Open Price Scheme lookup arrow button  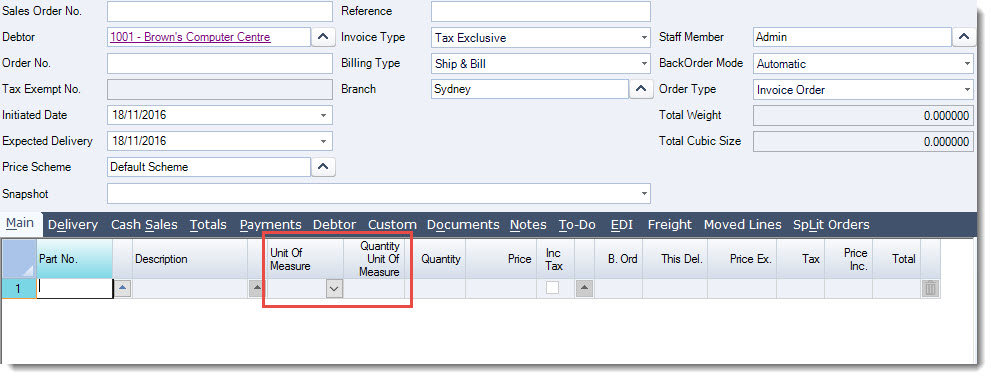pyautogui.click(x=323, y=167)
